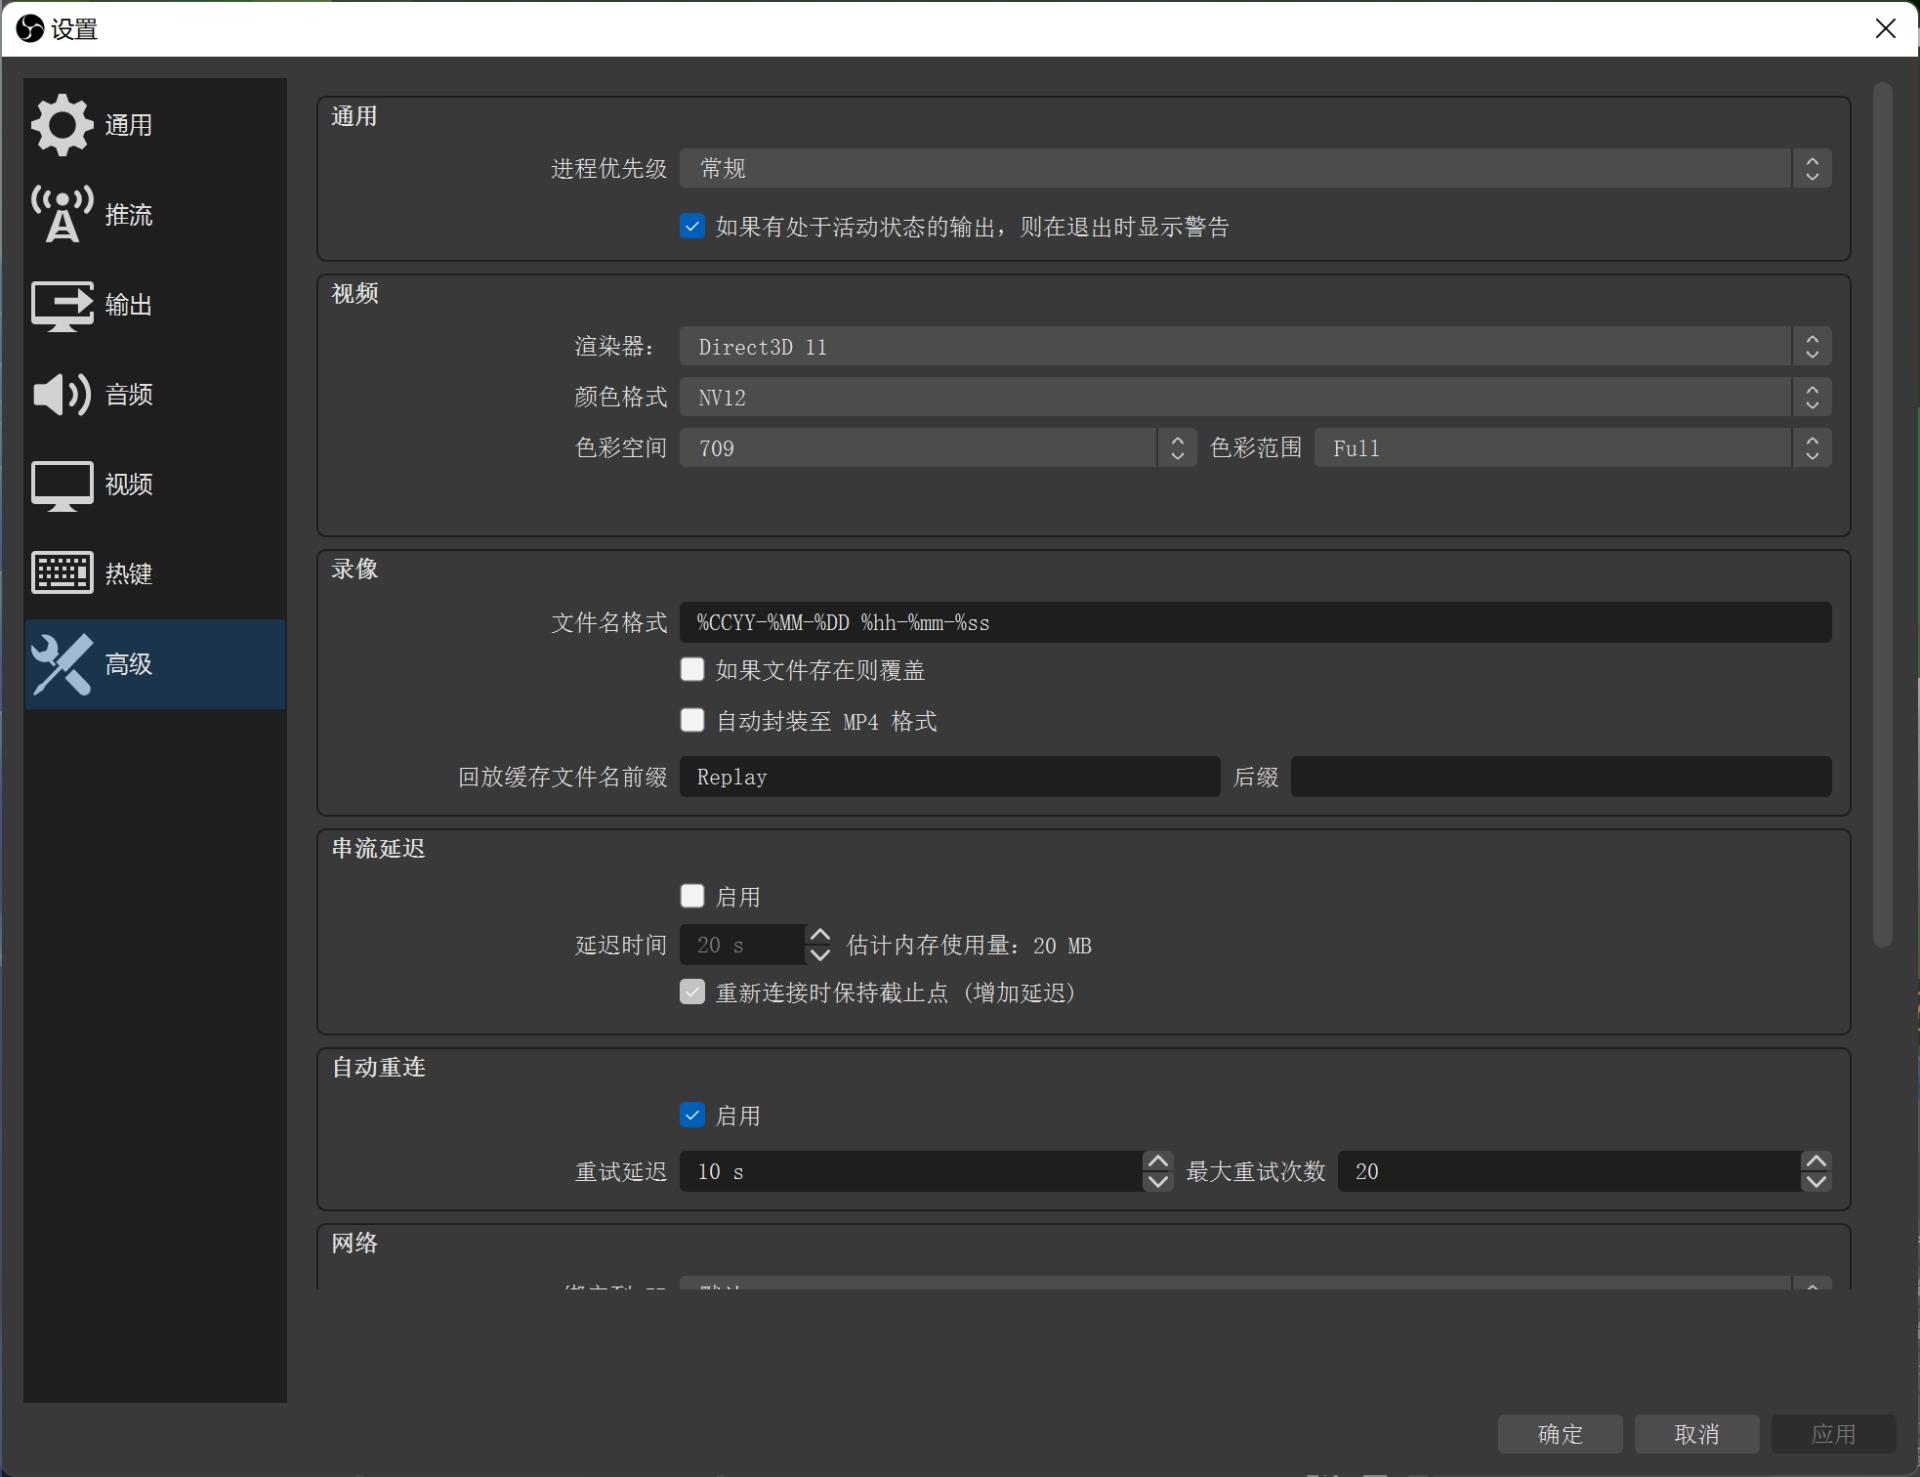Enable 自动封装至 MP4 格式 checkbox

(692, 720)
